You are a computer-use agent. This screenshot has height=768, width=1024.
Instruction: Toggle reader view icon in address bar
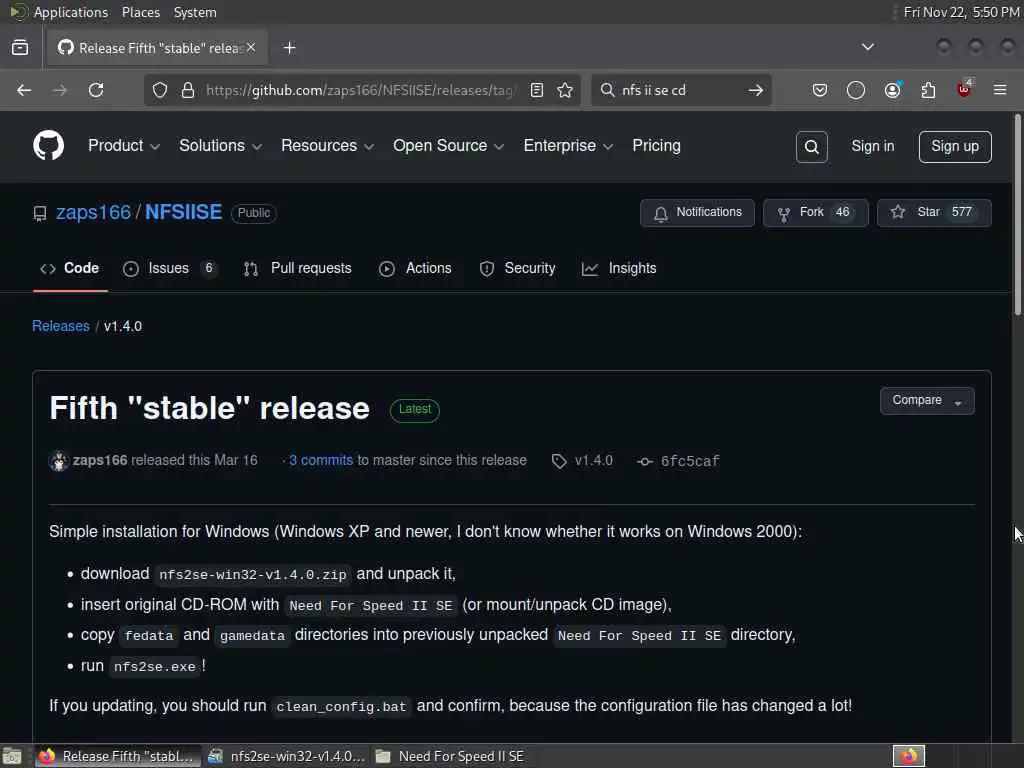click(537, 90)
